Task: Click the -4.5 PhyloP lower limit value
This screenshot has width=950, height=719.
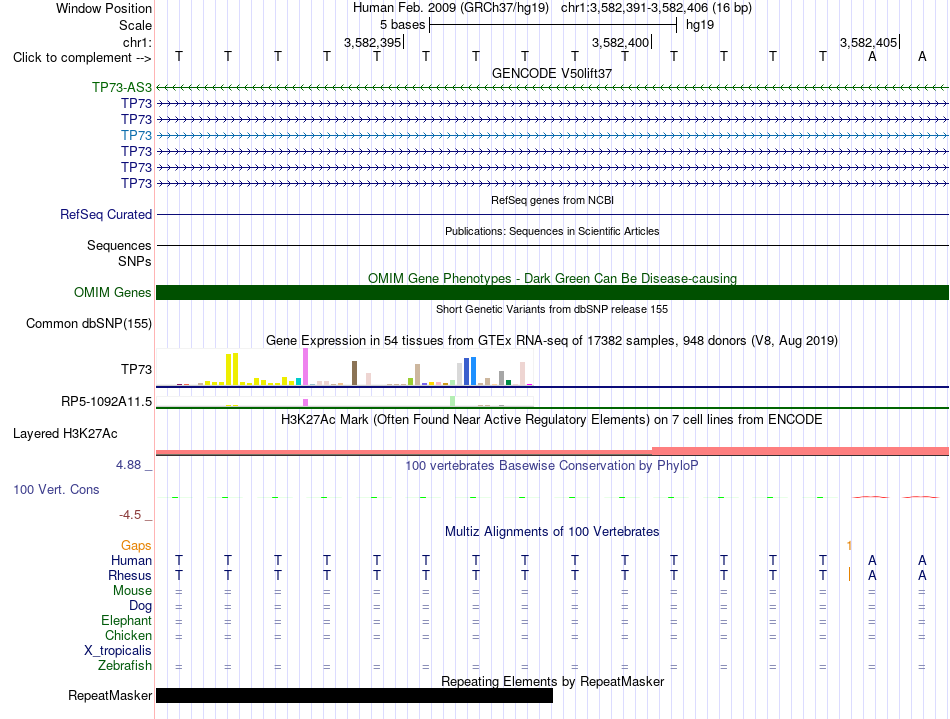Action: pos(130,515)
